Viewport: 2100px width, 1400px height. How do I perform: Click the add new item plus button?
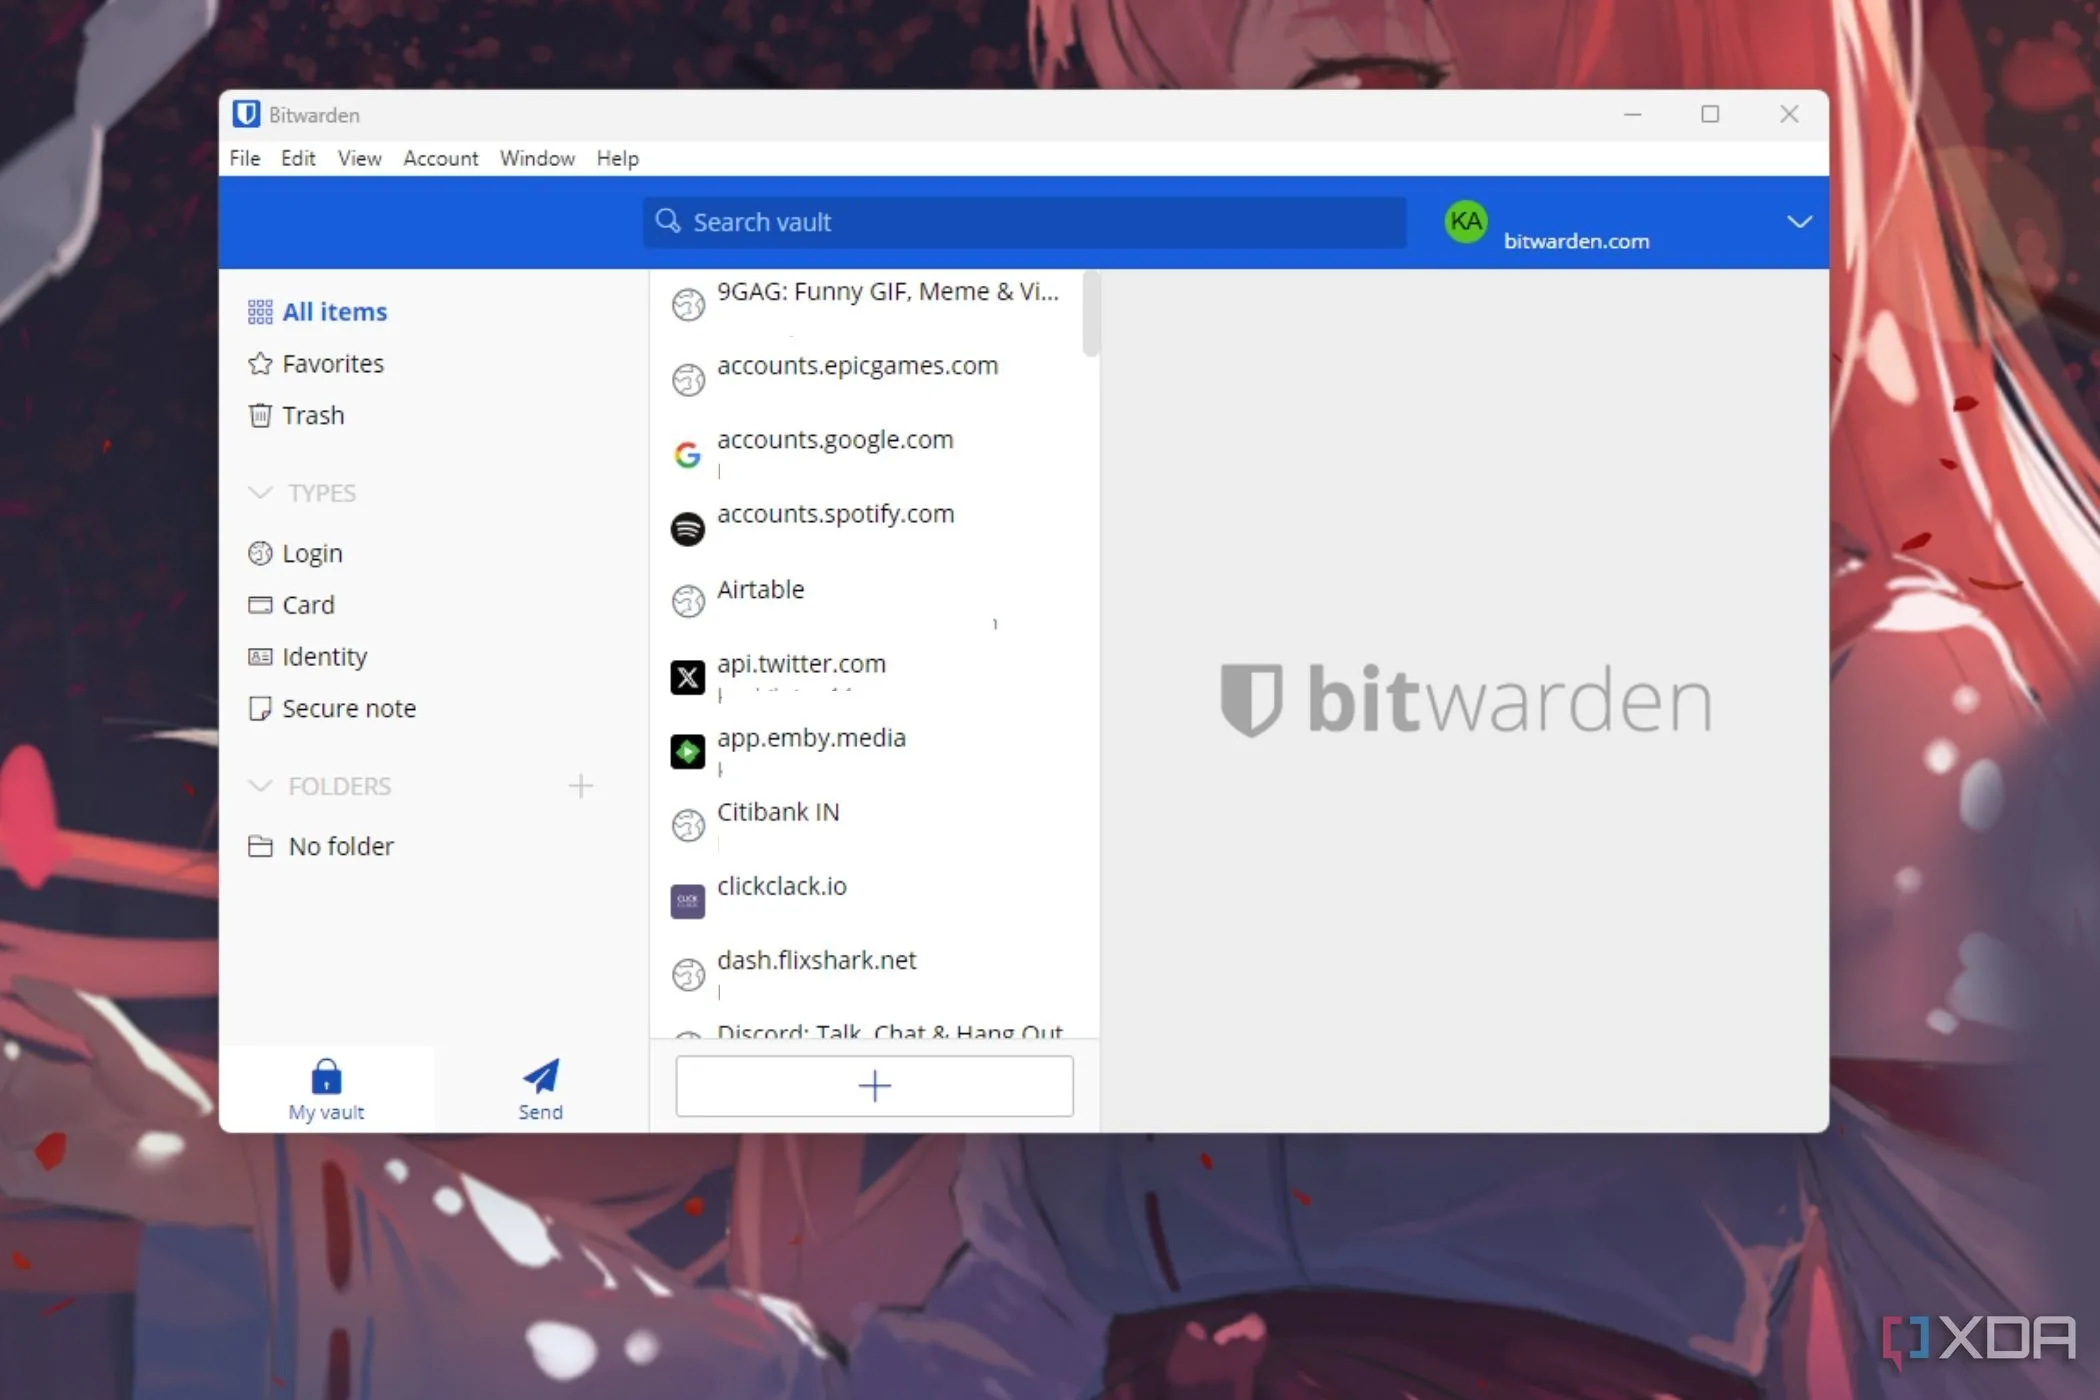[x=874, y=1086]
